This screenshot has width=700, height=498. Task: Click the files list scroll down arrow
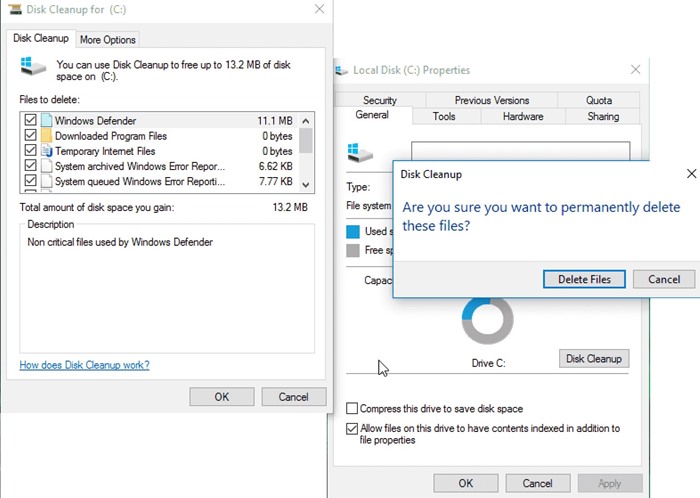click(306, 185)
